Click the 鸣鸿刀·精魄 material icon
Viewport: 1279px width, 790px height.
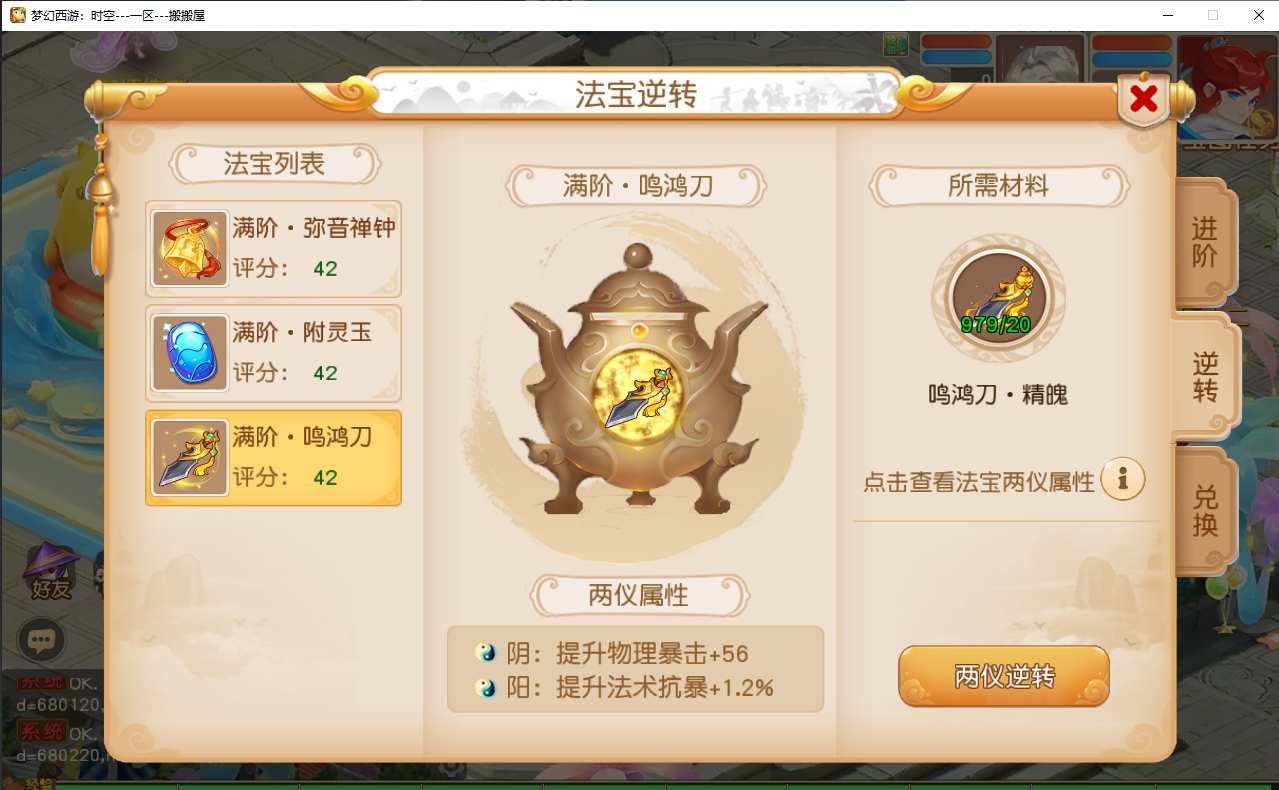998,299
